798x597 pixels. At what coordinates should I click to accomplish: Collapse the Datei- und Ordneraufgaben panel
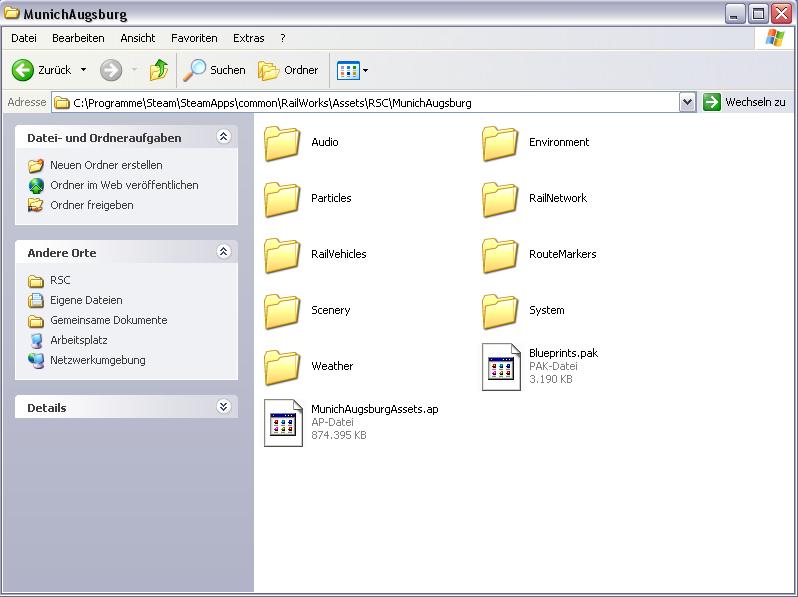(223, 137)
